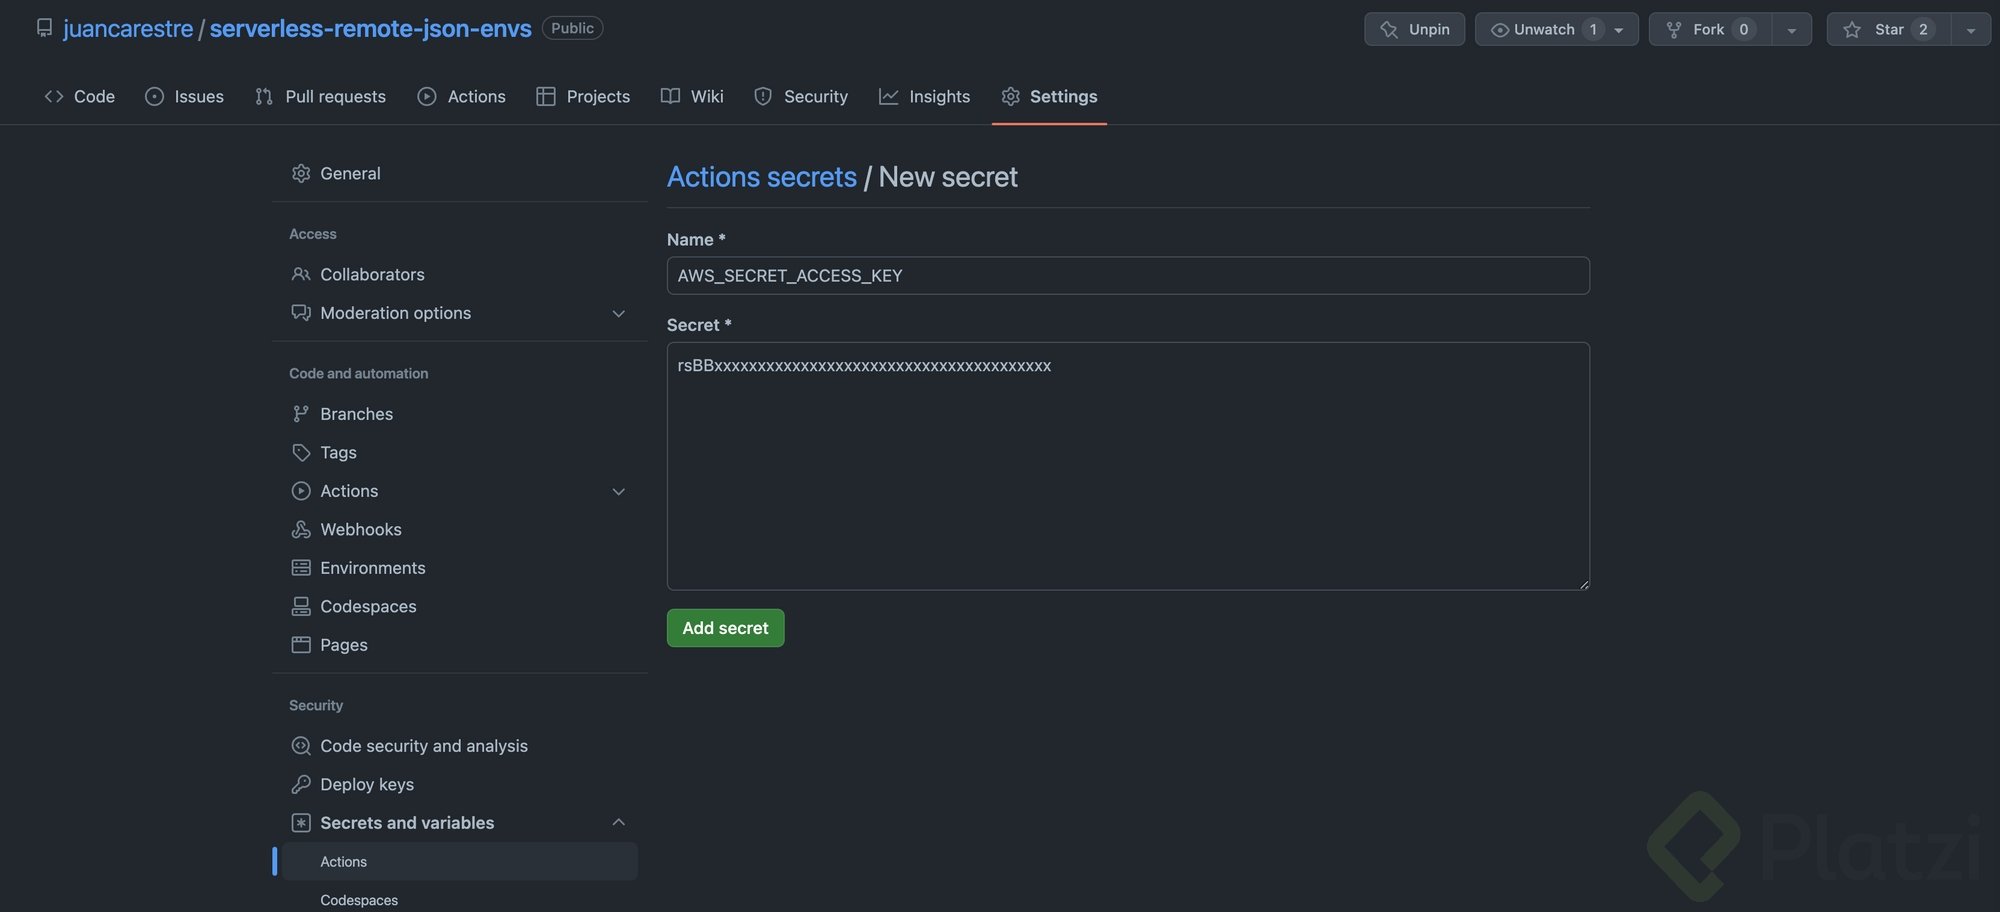2000x912 pixels.
Task: Click the Projects table icon
Action: tap(546, 96)
